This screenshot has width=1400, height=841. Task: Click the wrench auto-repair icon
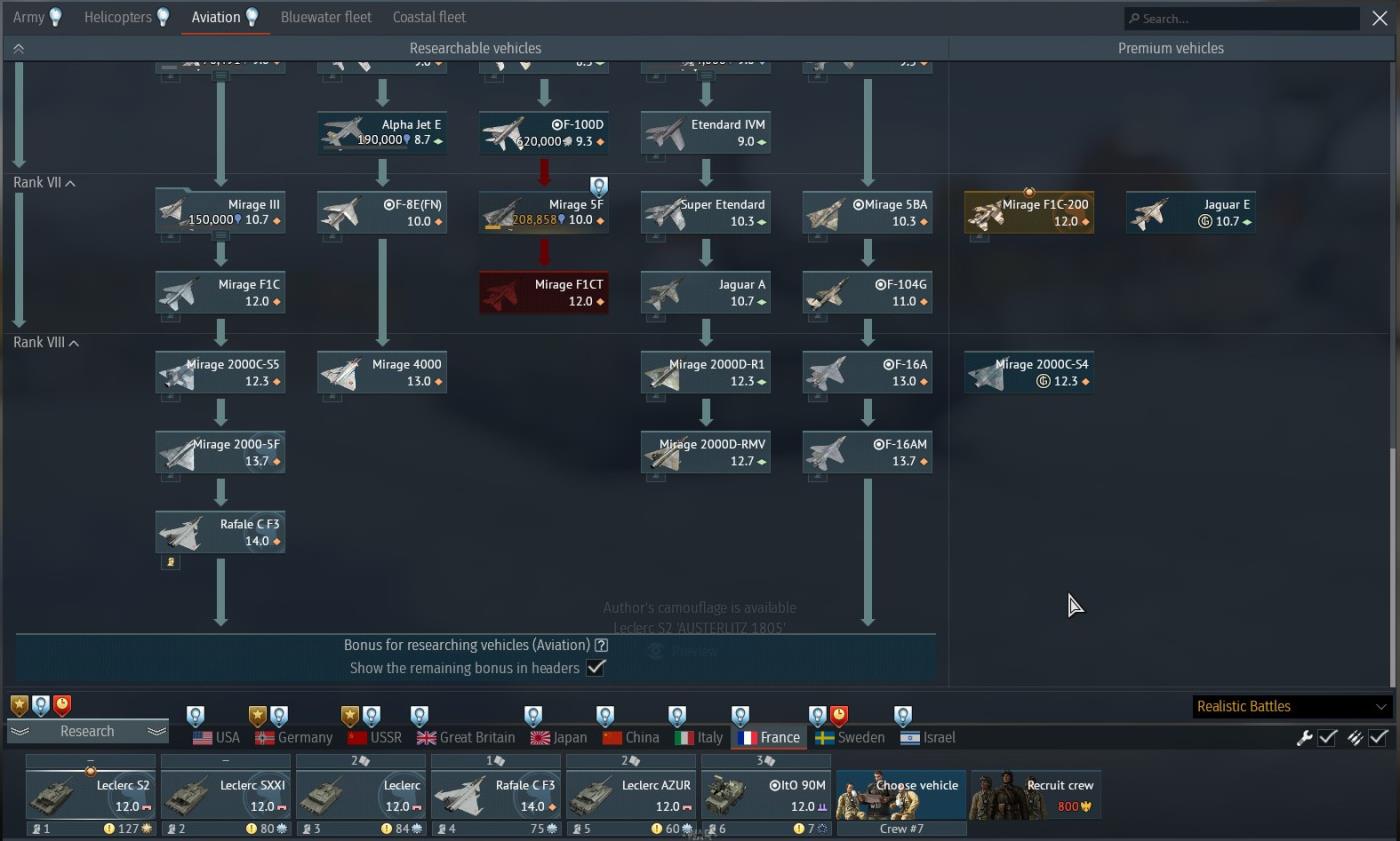point(1304,737)
